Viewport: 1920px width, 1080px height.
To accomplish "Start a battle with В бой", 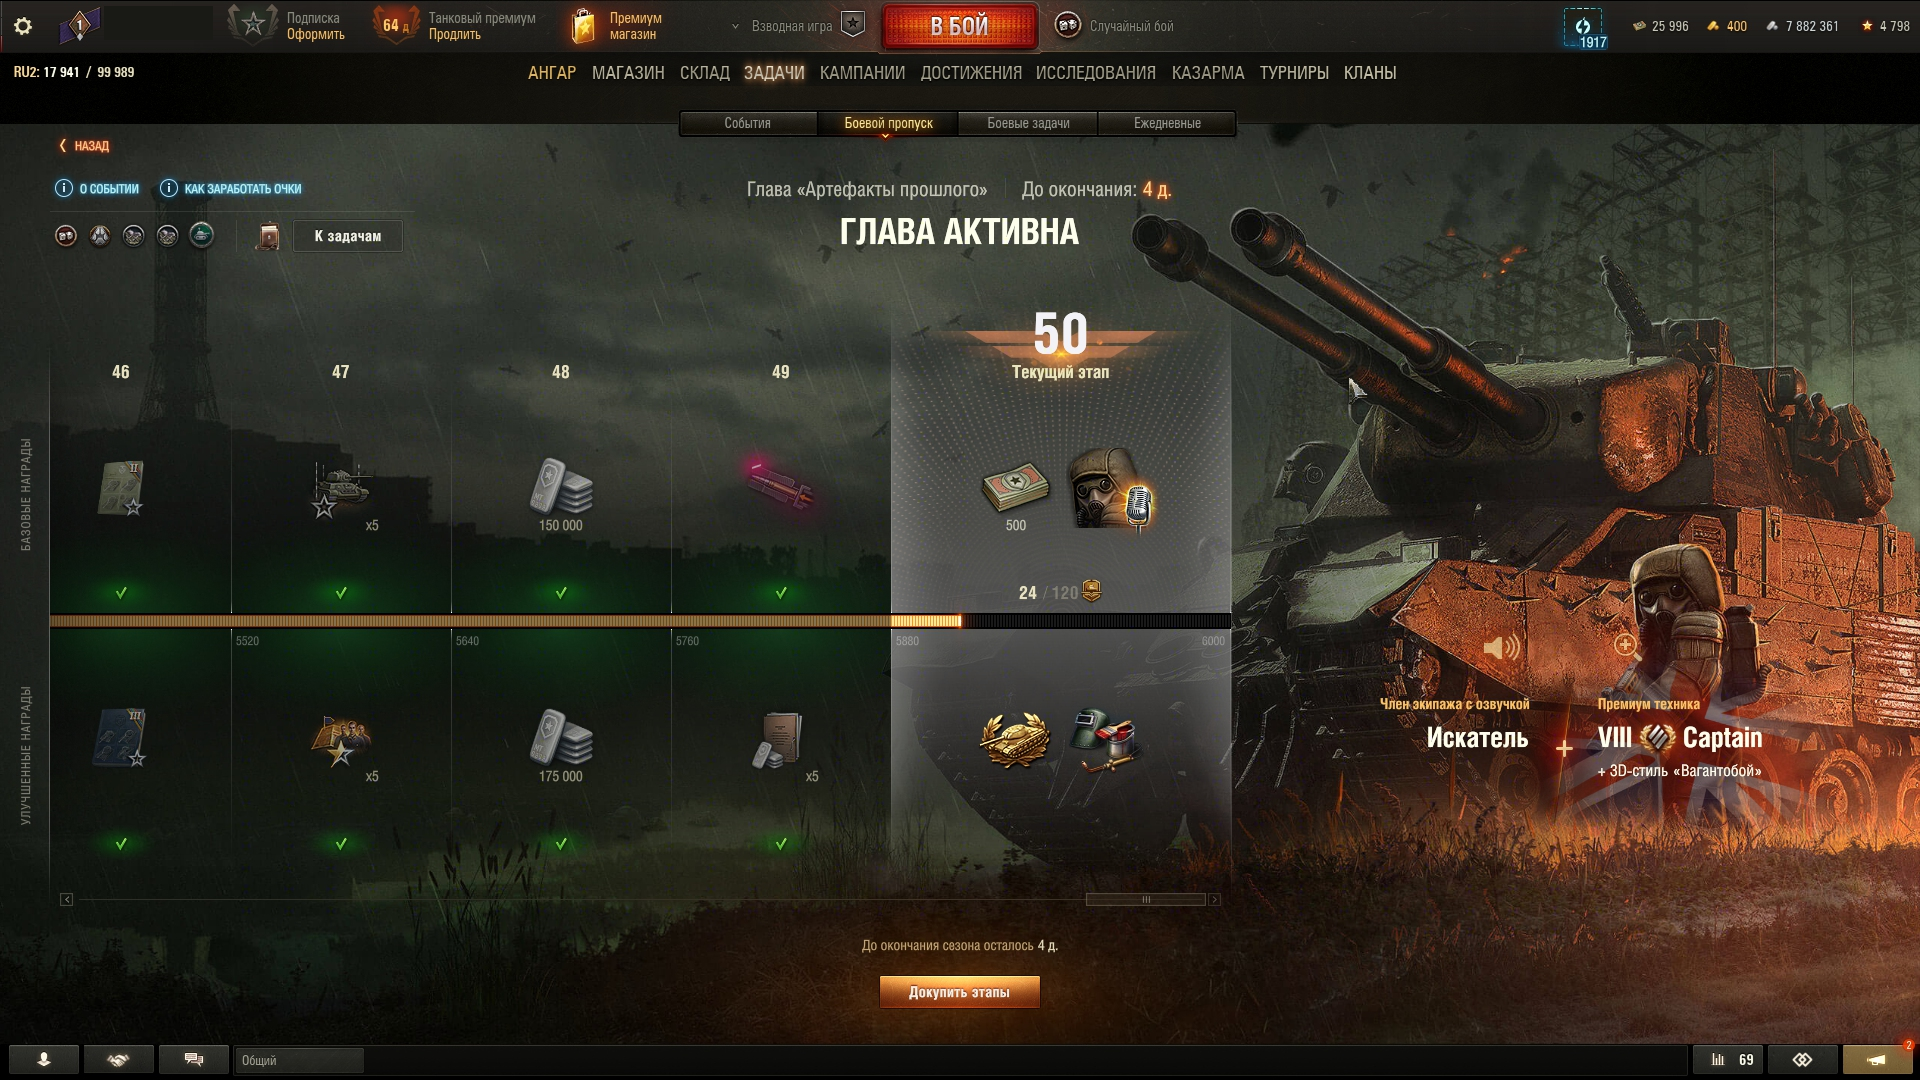I will [959, 26].
